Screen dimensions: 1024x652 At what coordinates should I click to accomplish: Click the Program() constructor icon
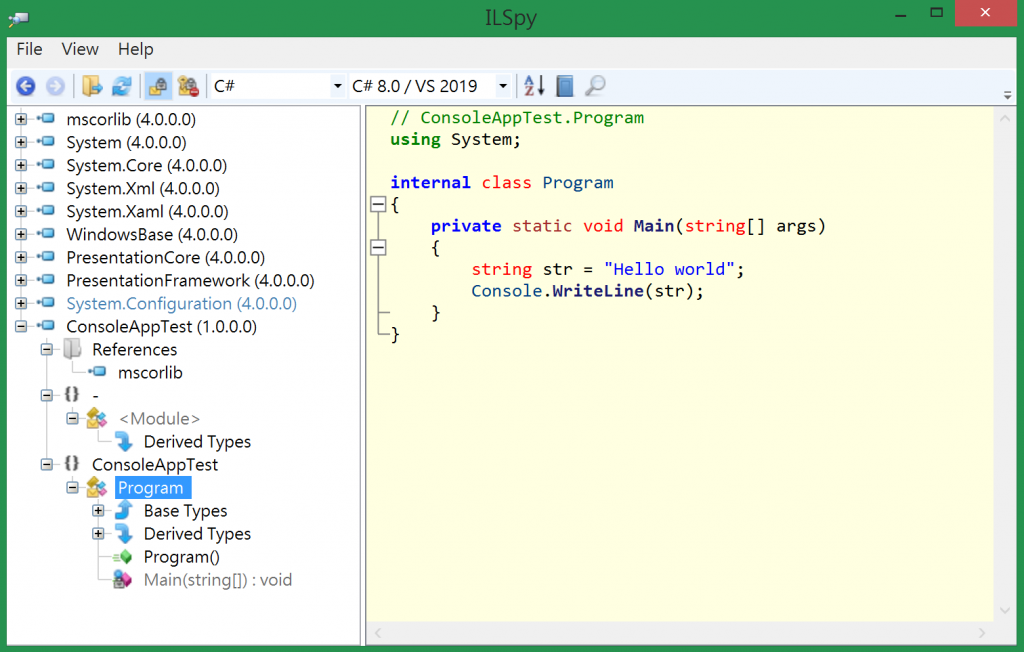(122, 557)
